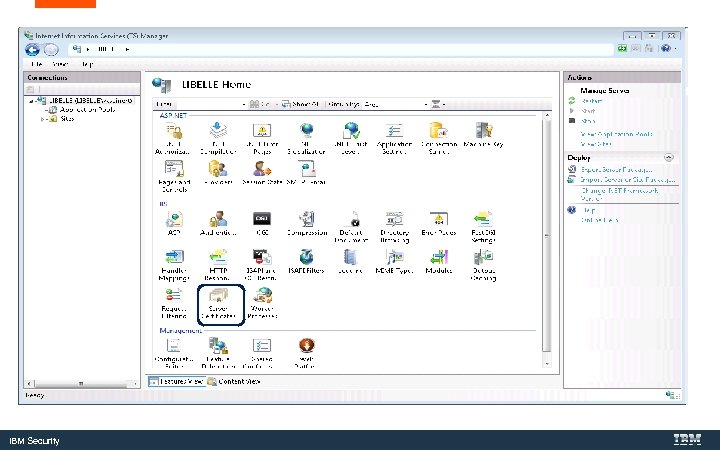Open Application Settings feature
The height and width of the screenshot is (450, 720).
click(x=394, y=139)
